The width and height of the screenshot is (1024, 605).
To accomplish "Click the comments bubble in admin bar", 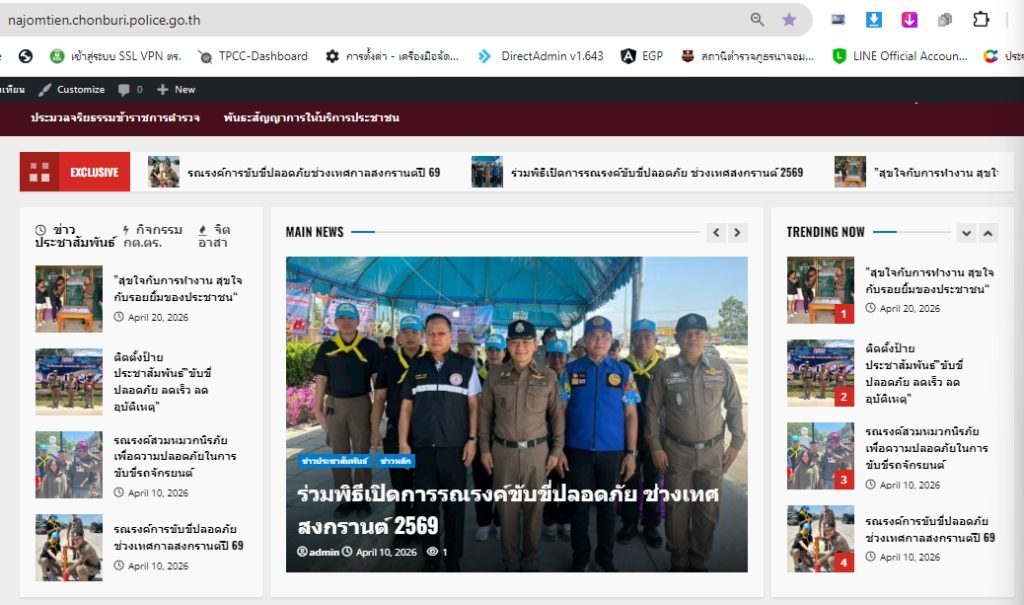I will 130,90.
